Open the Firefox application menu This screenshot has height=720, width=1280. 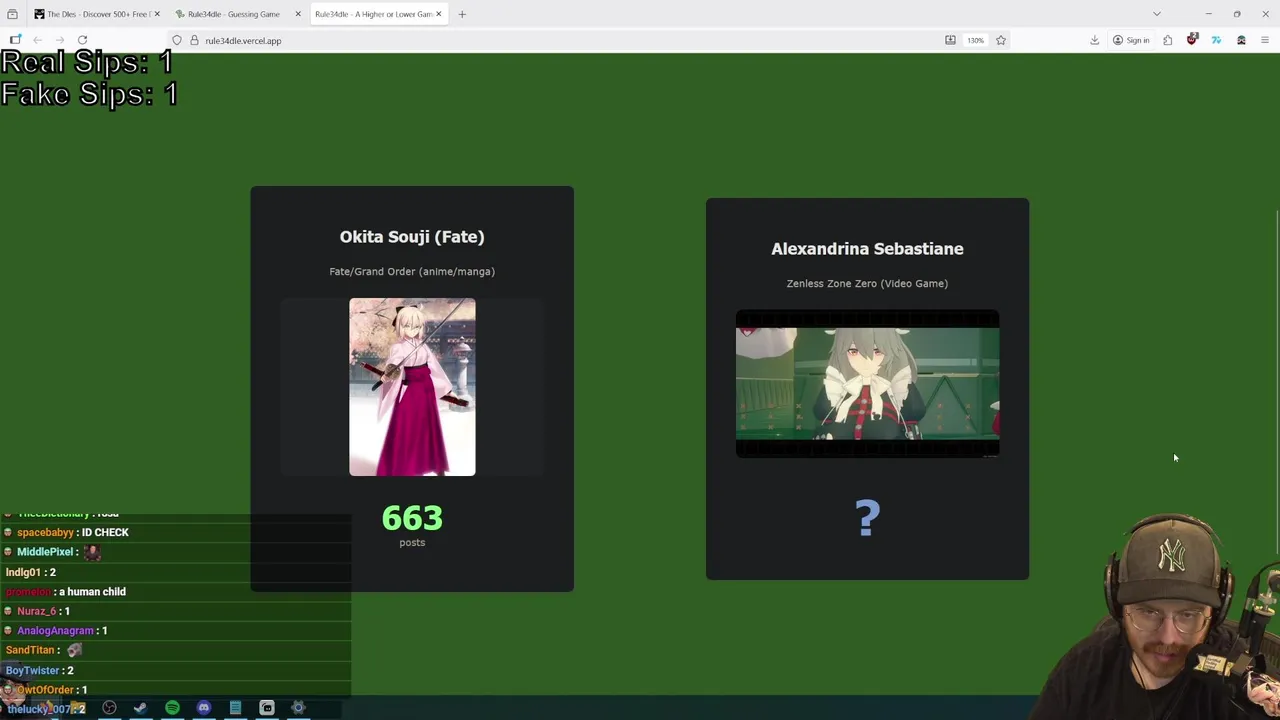tap(1265, 40)
